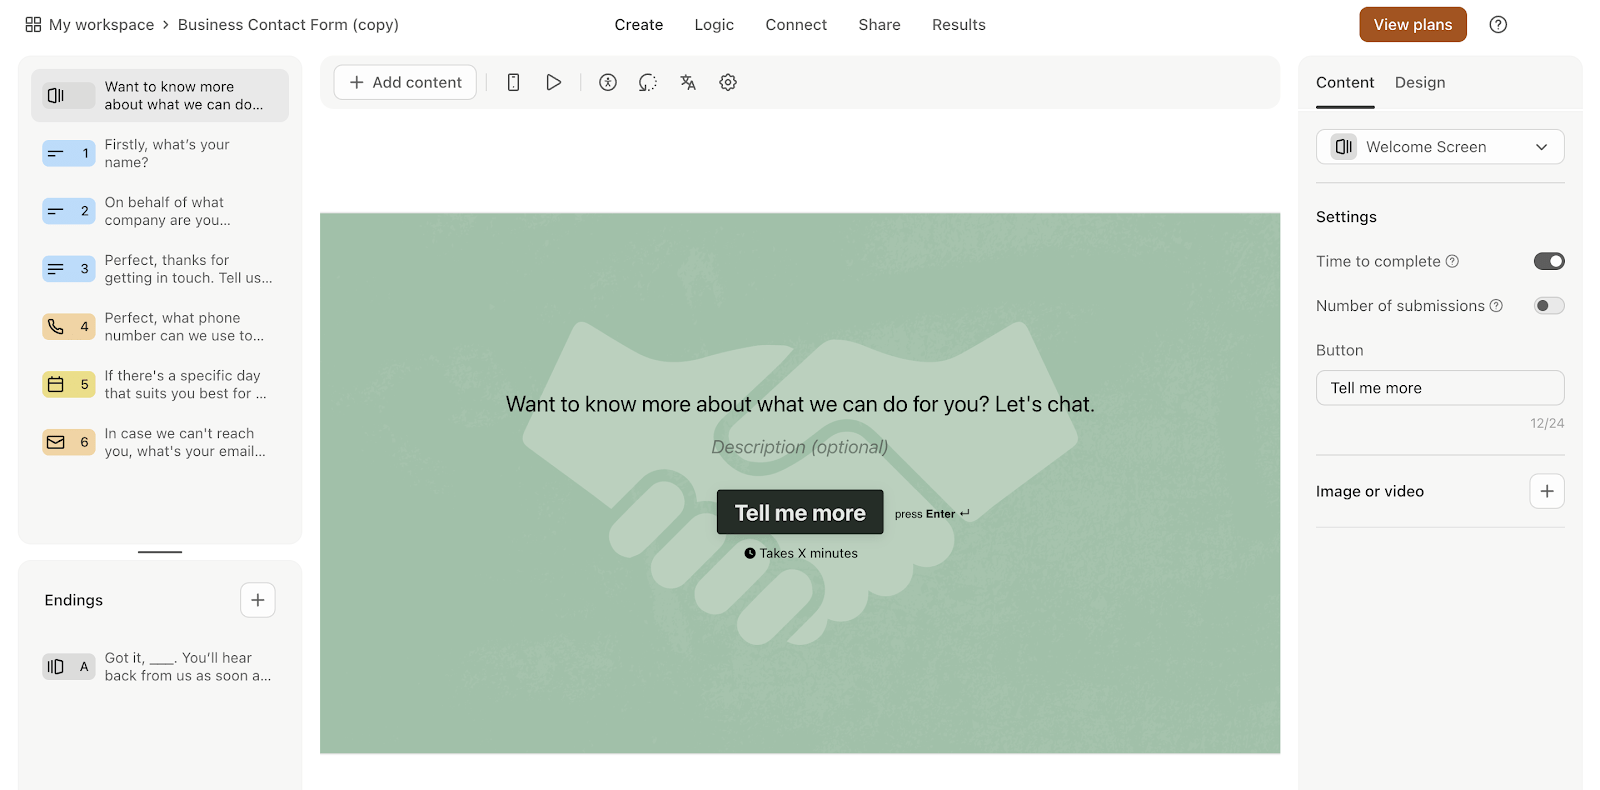The image size is (1600, 790).
Task: Click the AI refresh assistant icon
Action: 648,82
